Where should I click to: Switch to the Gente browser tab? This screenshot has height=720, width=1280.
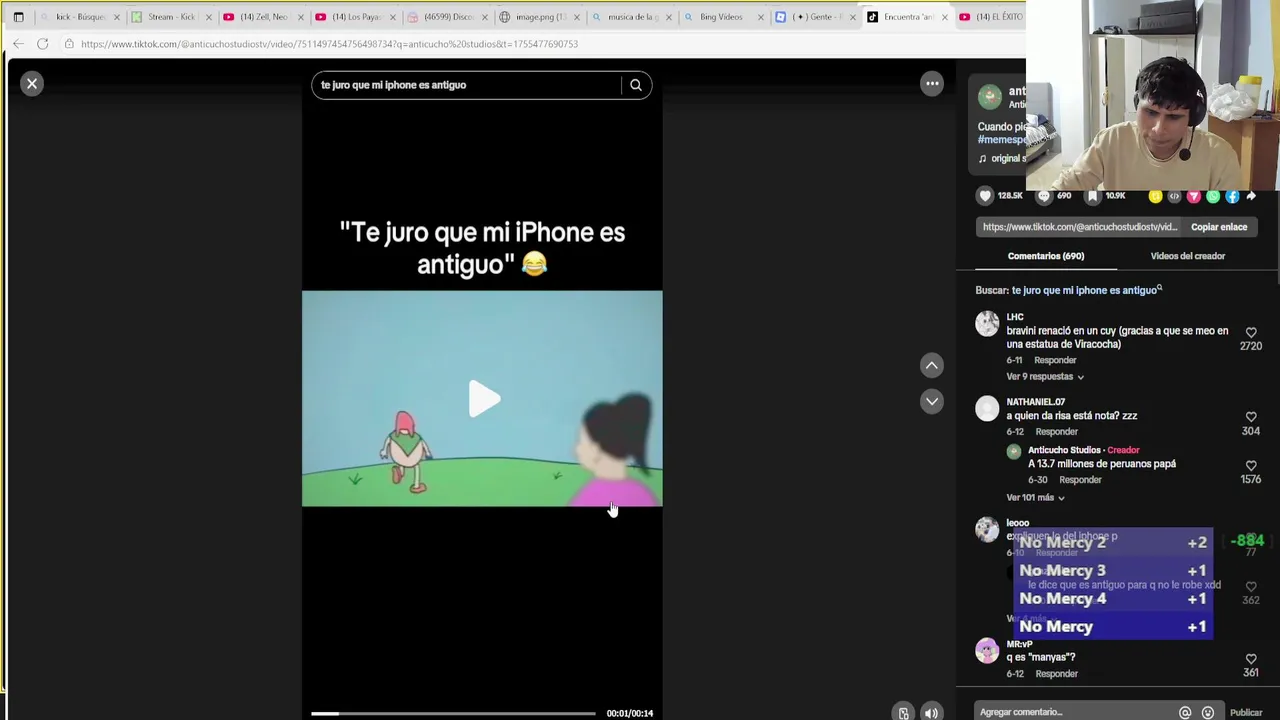(815, 17)
